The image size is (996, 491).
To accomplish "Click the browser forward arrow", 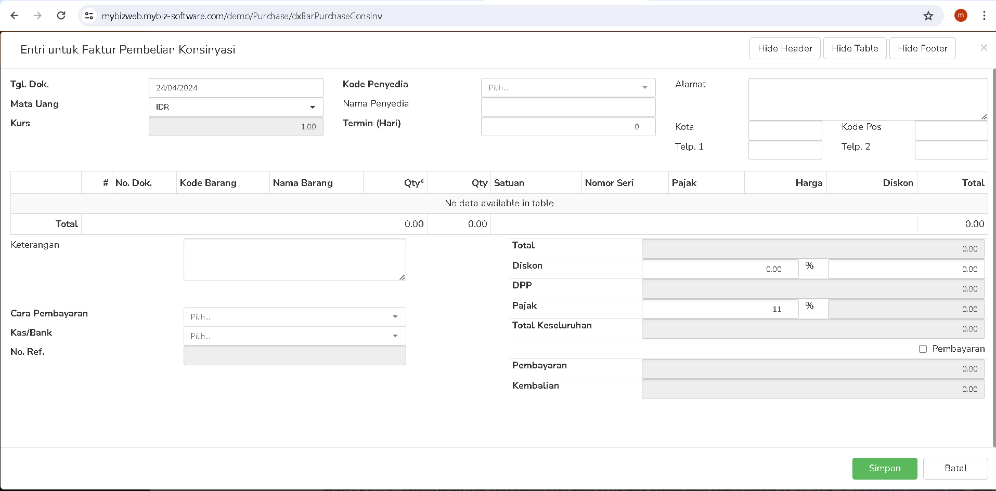I will (38, 15).
